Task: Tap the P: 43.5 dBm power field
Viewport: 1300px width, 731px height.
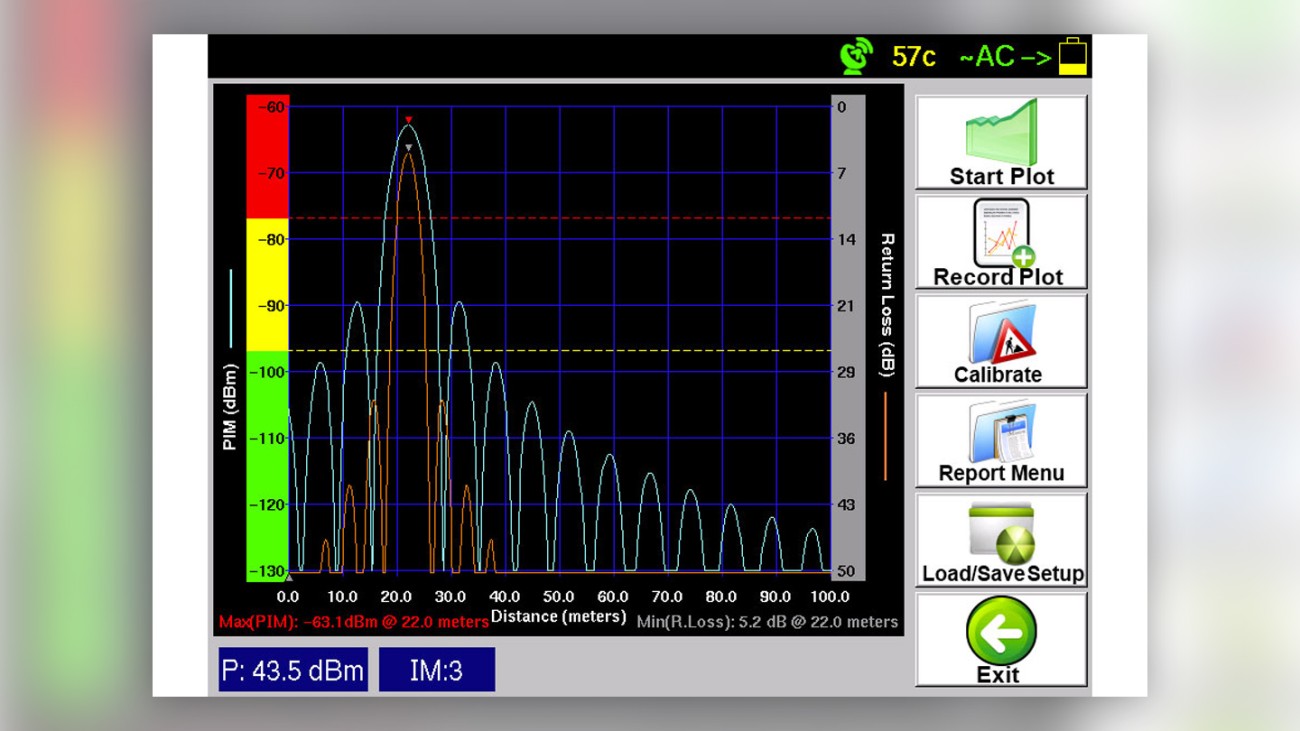Action: click(x=293, y=670)
